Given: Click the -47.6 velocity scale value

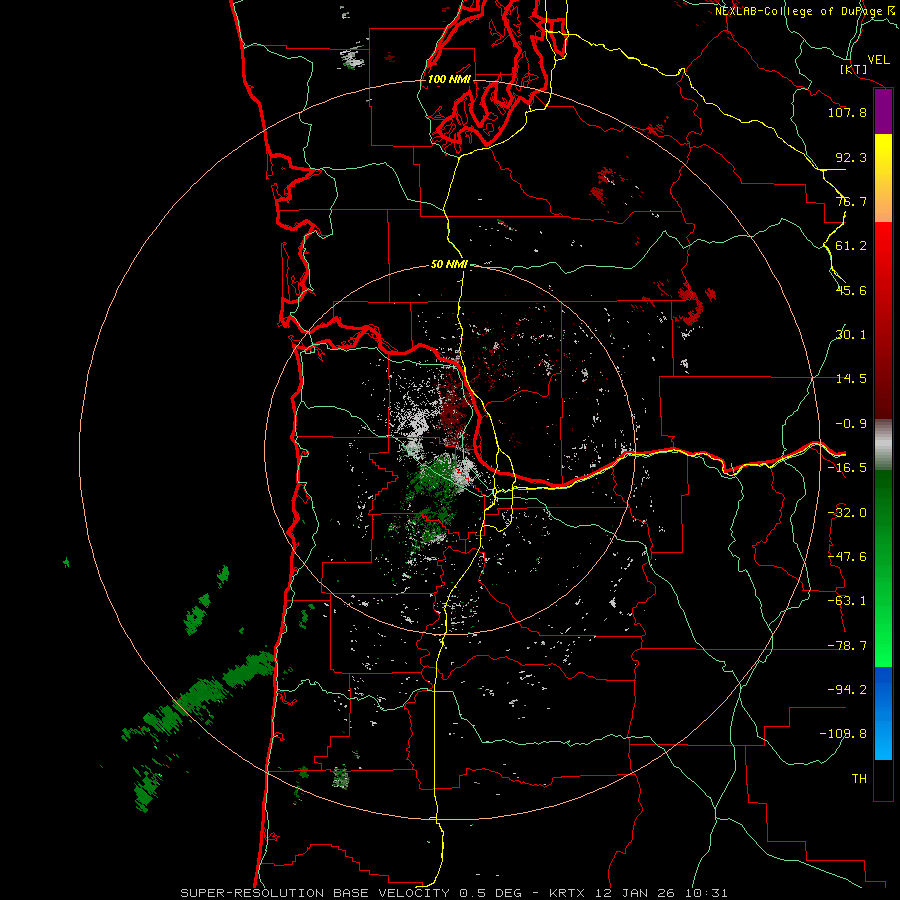Looking at the screenshot, I should [x=847, y=557].
